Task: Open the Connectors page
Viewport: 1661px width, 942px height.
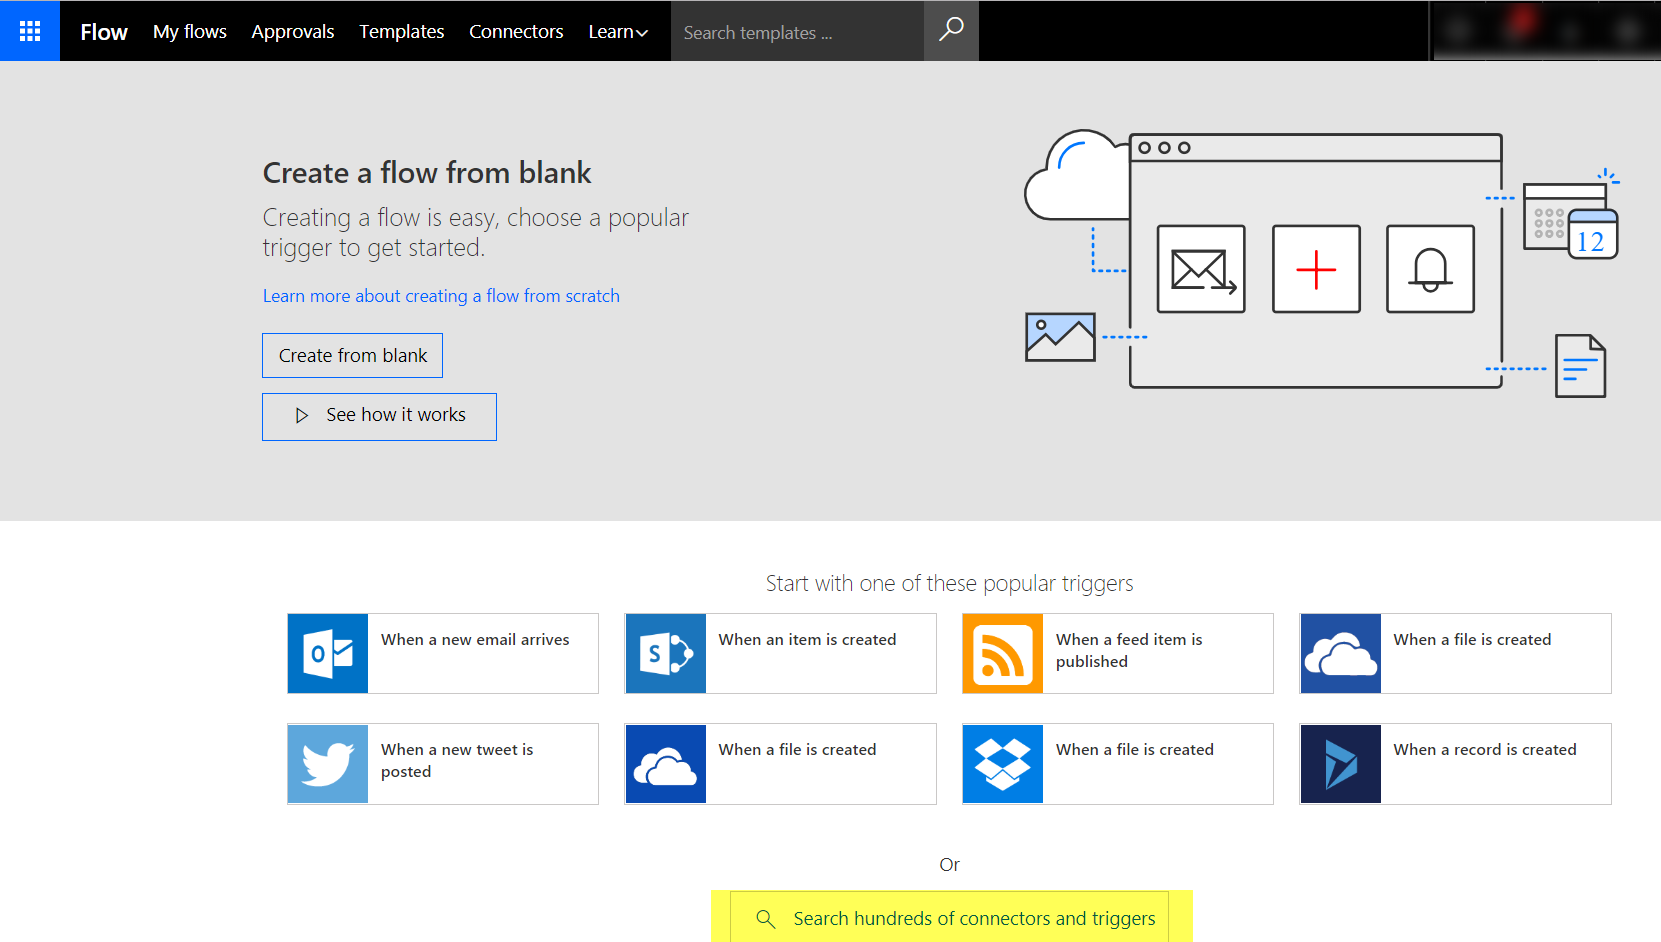Action: pyautogui.click(x=516, y=32)
